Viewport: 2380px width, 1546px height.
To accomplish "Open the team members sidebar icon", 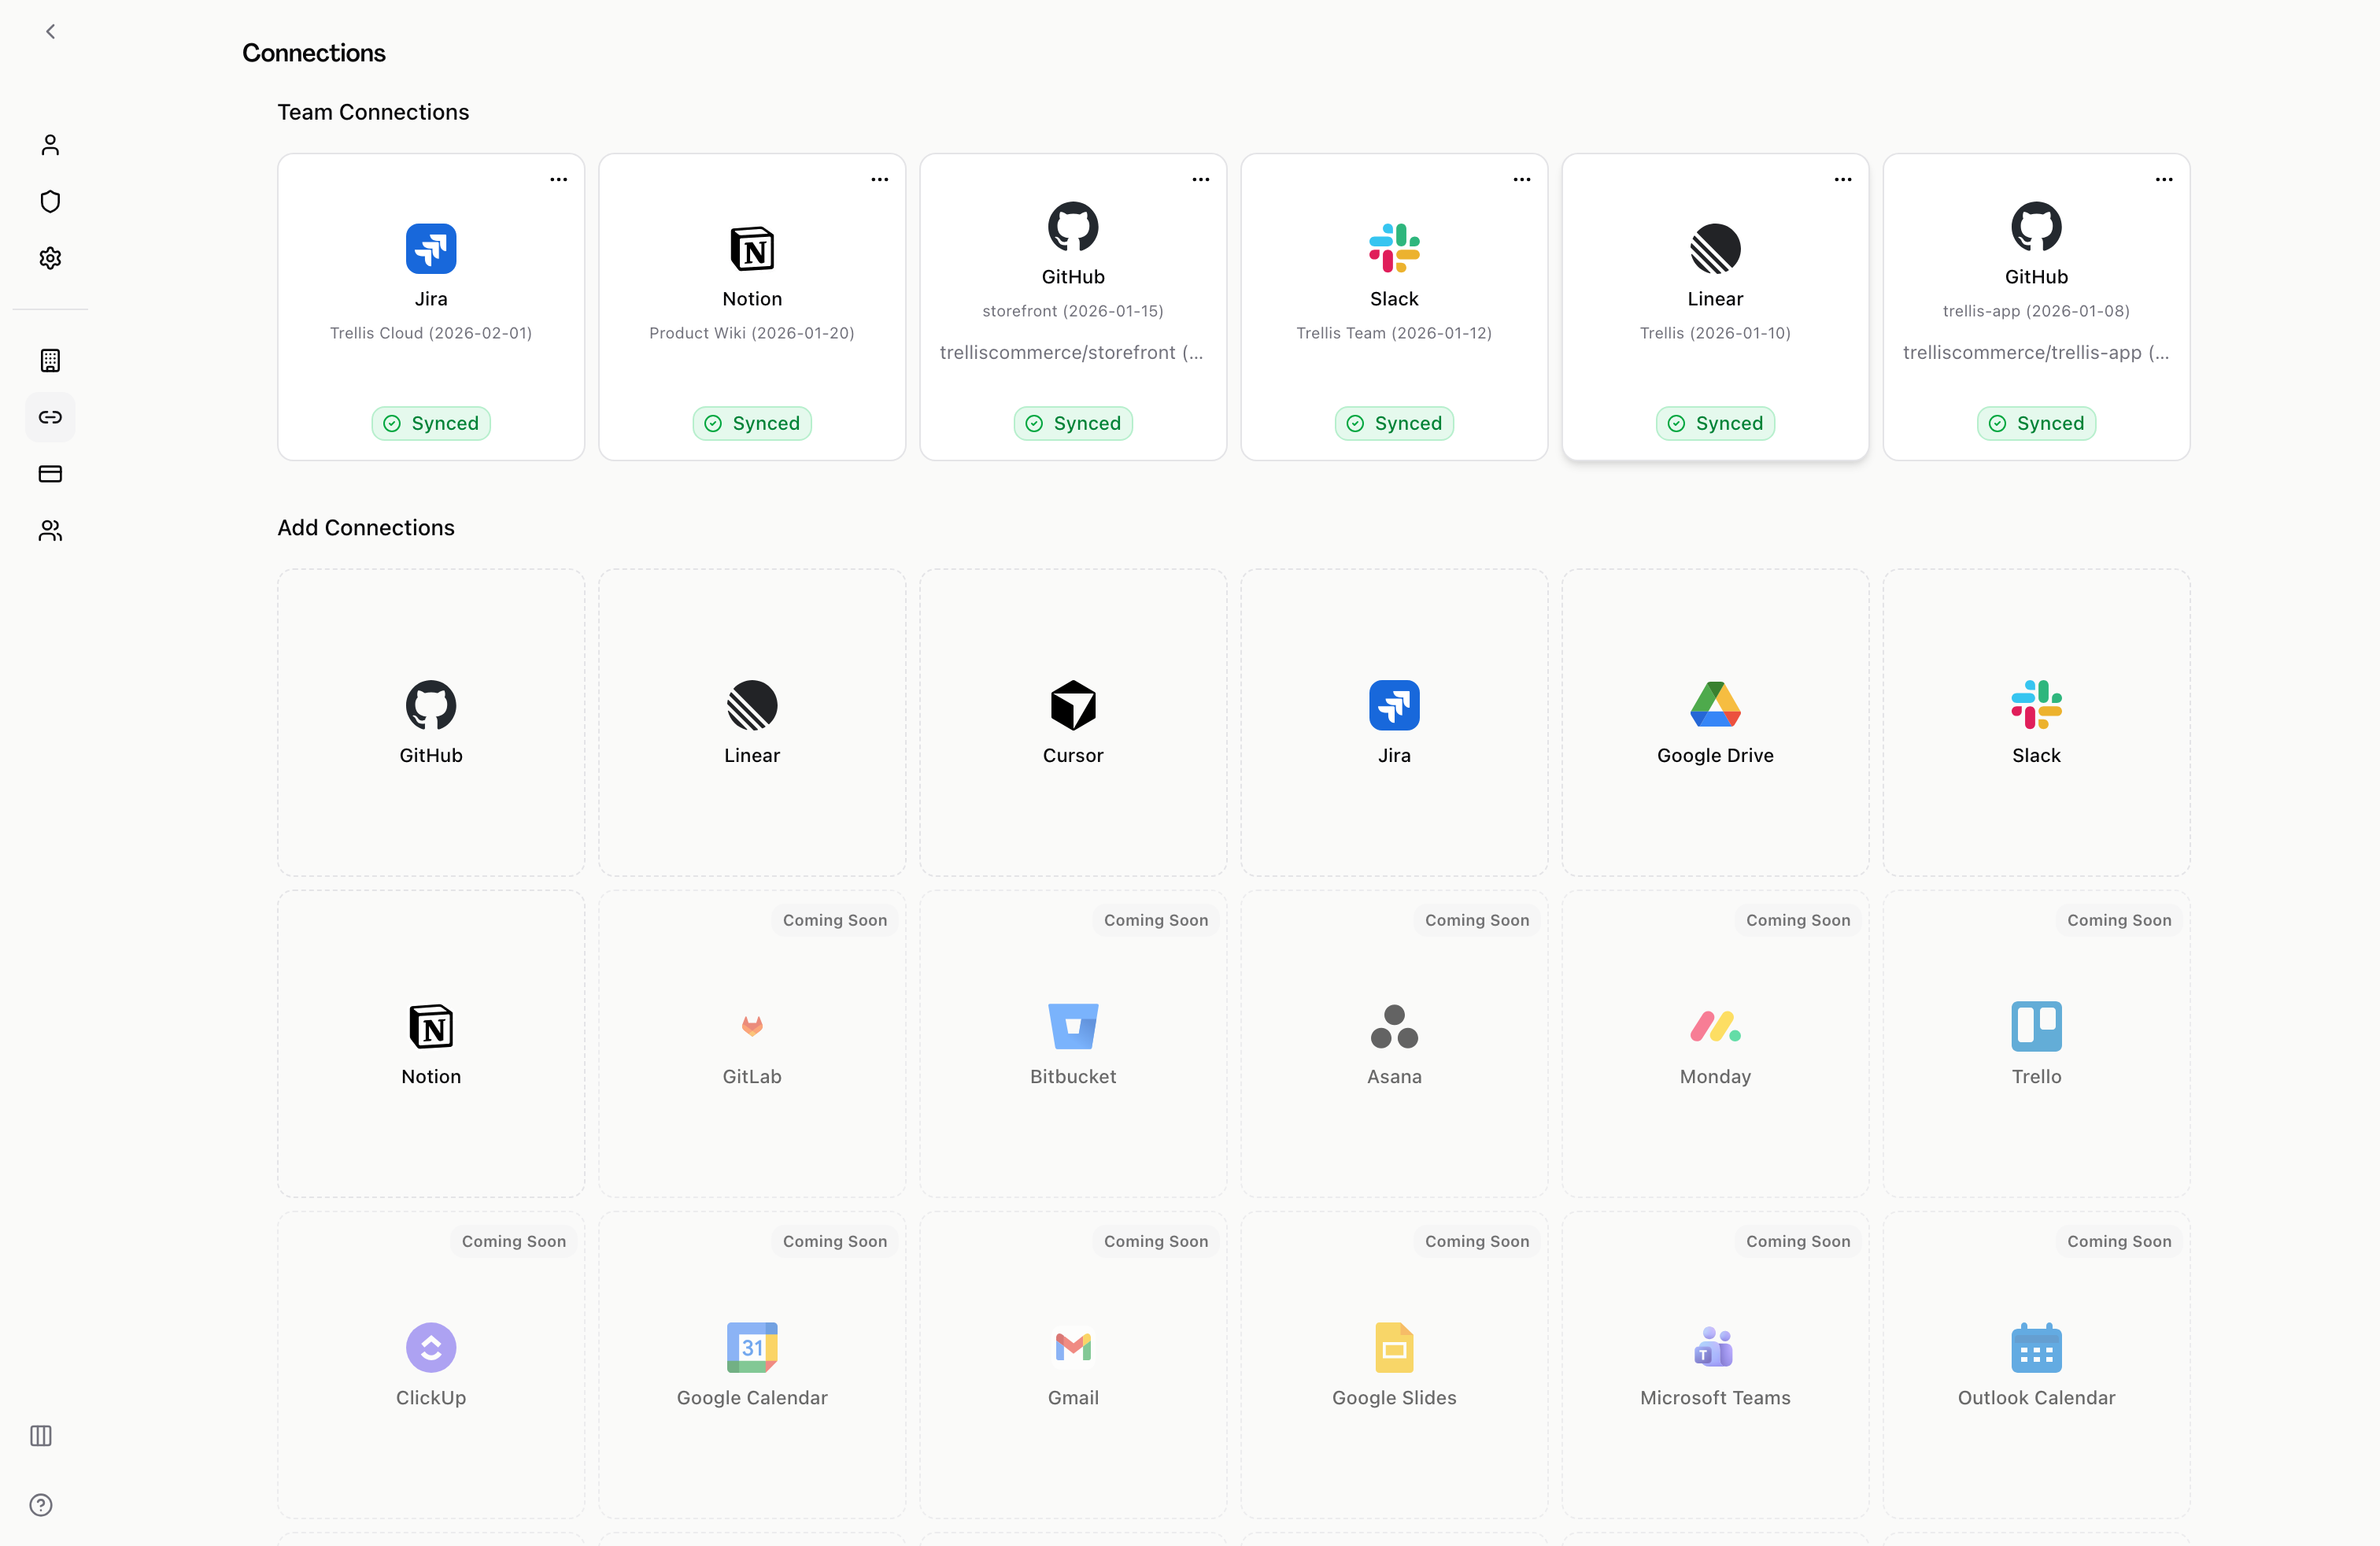I will pyautogui.click(x=50, y=530).
